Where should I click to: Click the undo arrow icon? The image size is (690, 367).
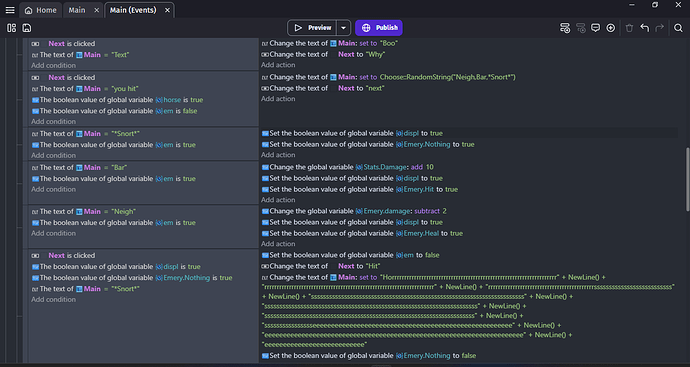click(x=645, y=28)
